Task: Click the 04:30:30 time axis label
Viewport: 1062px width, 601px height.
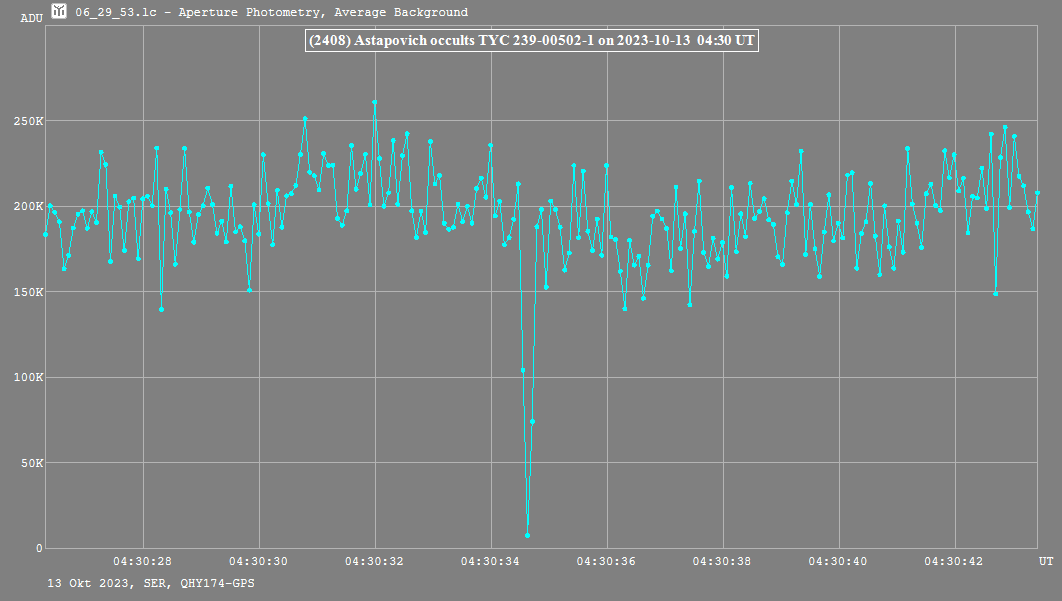Action: (x=259, y=562)
